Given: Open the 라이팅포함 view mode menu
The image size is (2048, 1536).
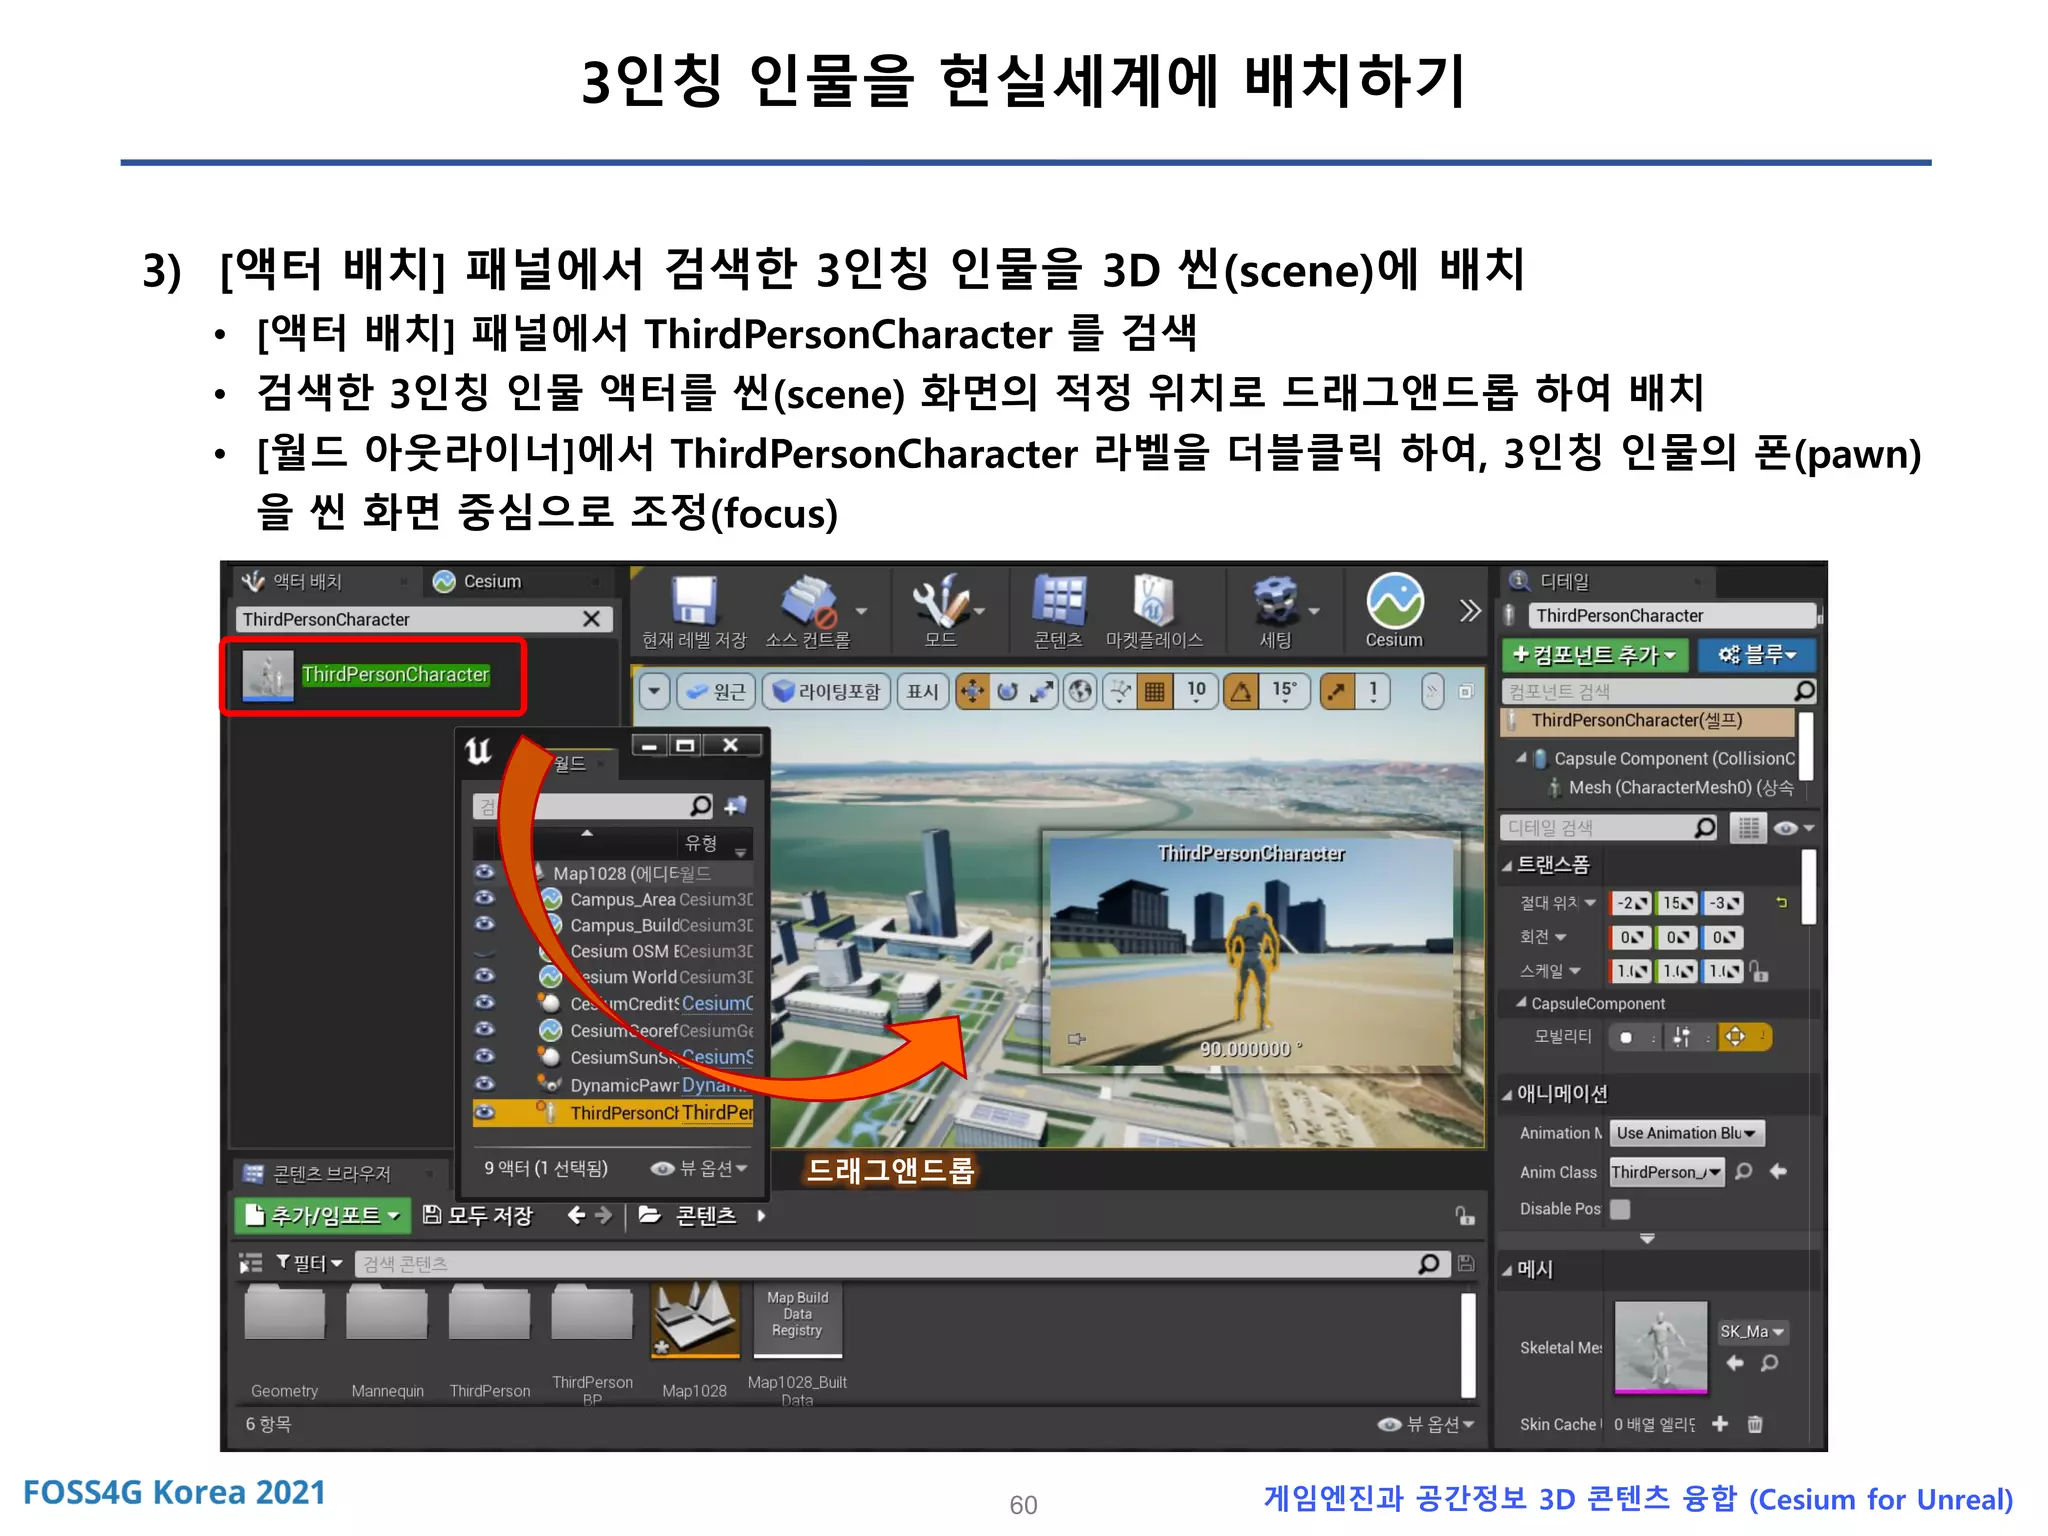Looking at the screenshot, I should click(x=826, y=691).
